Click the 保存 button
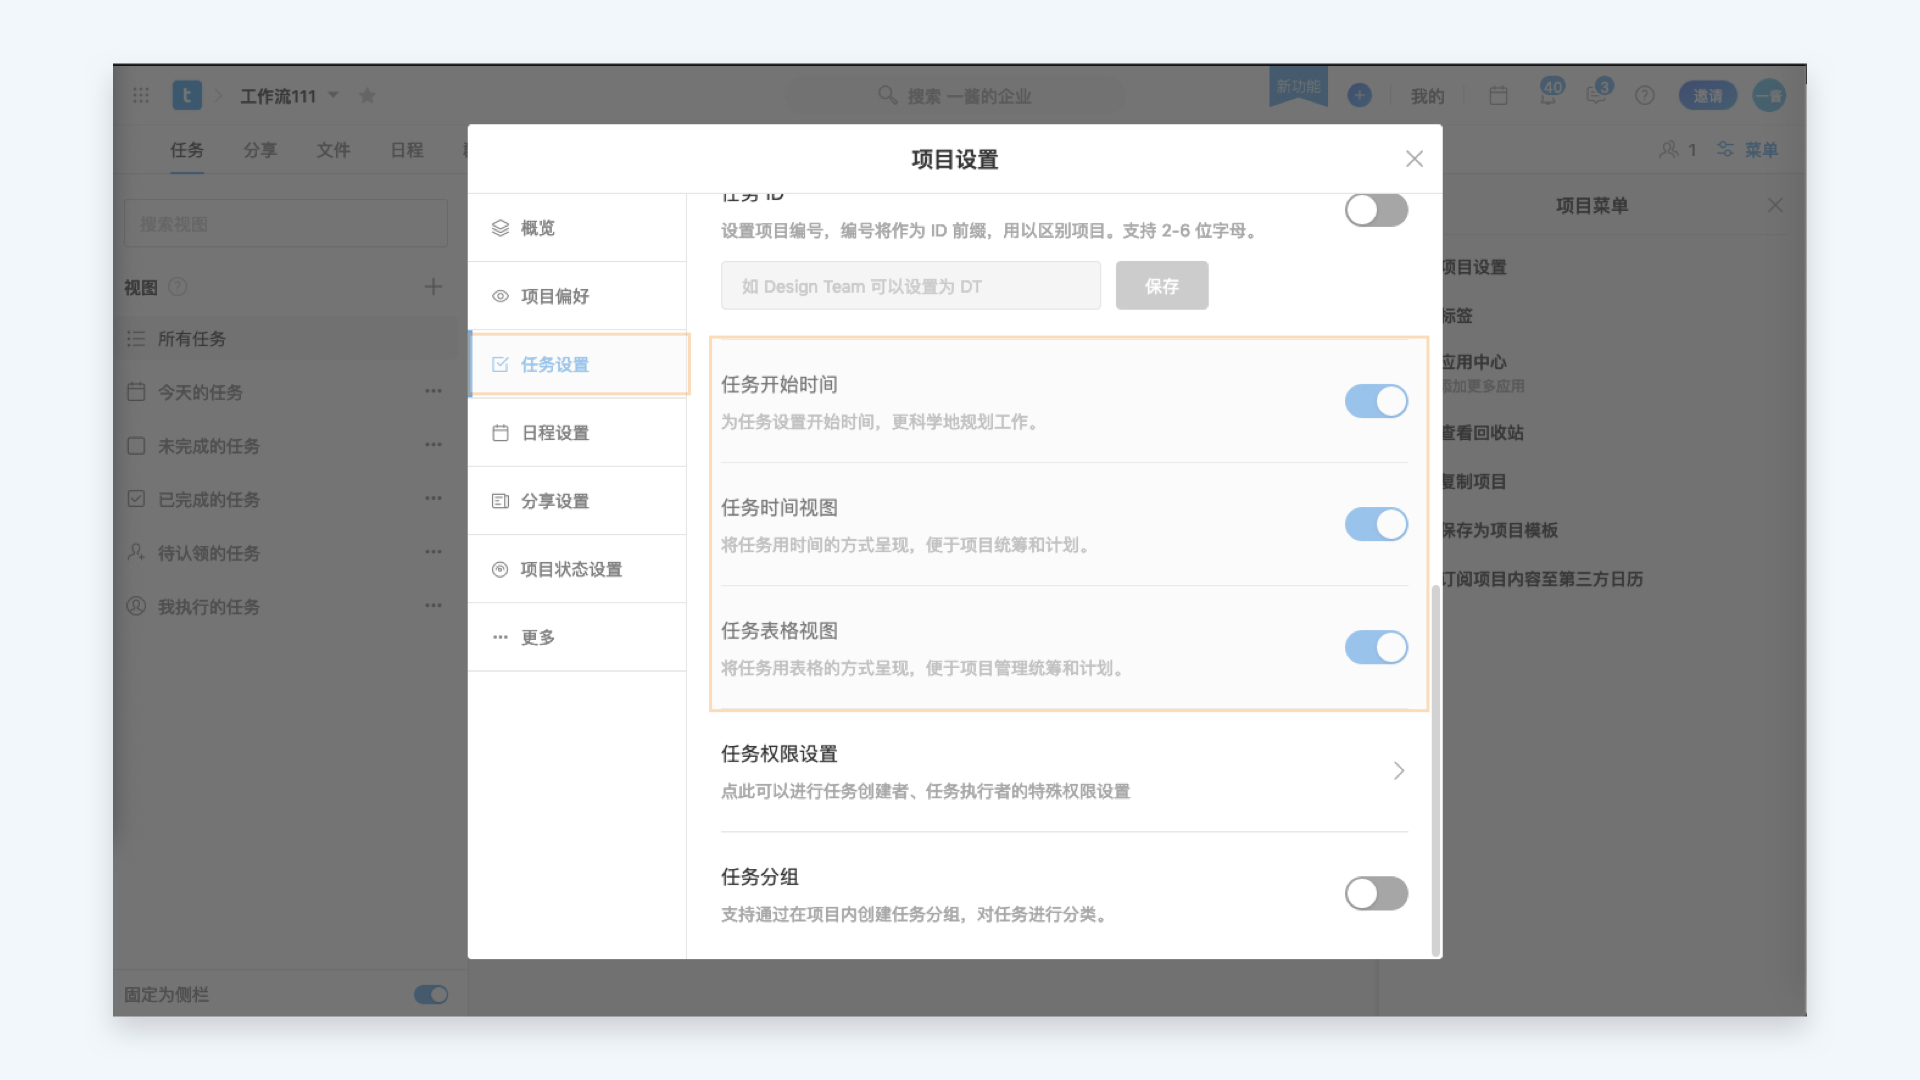Screen dimensions: 1920x1080 pyautogui.click(x=1161, y=286)
